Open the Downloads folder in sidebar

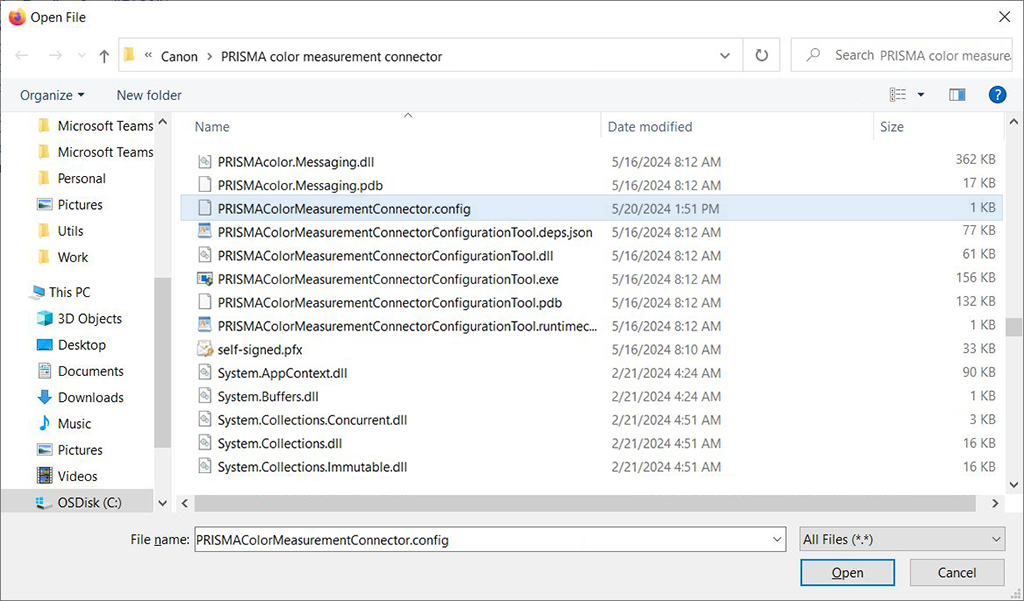[90, 397]
